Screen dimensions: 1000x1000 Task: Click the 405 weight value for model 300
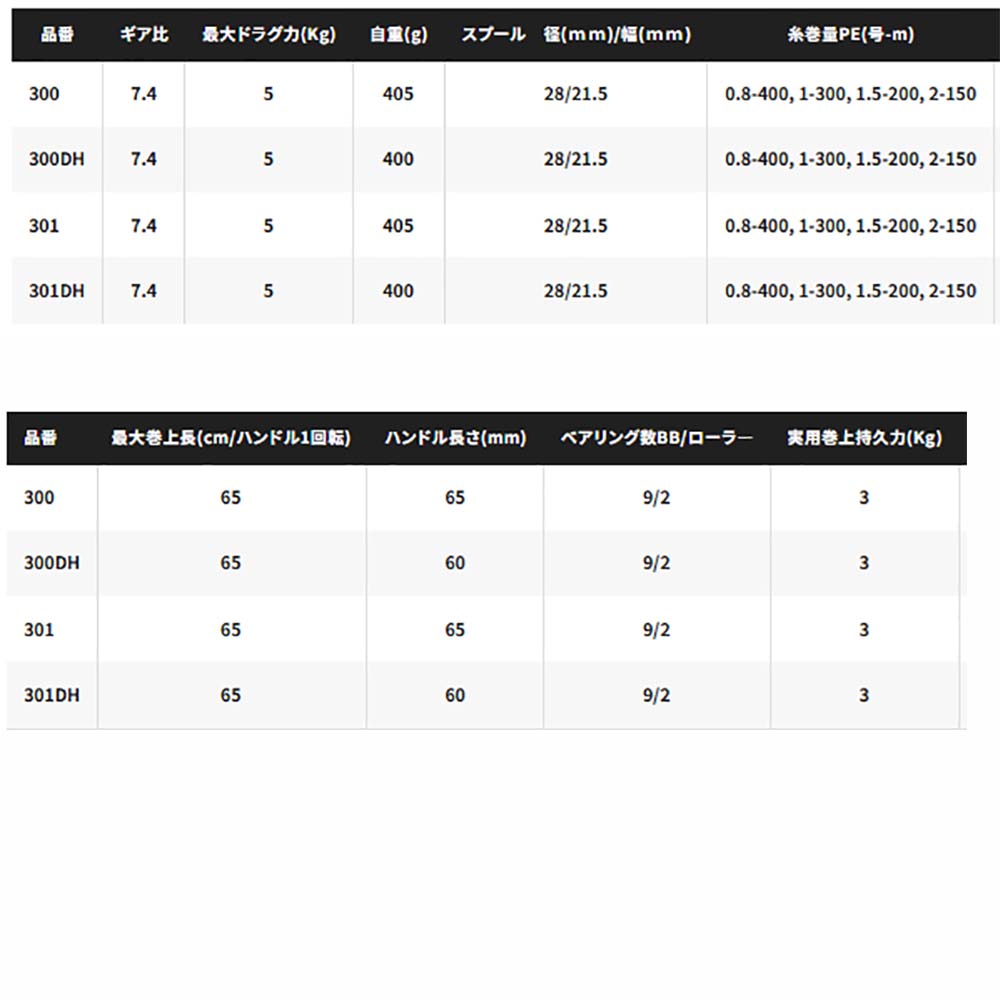coord(398,94)
